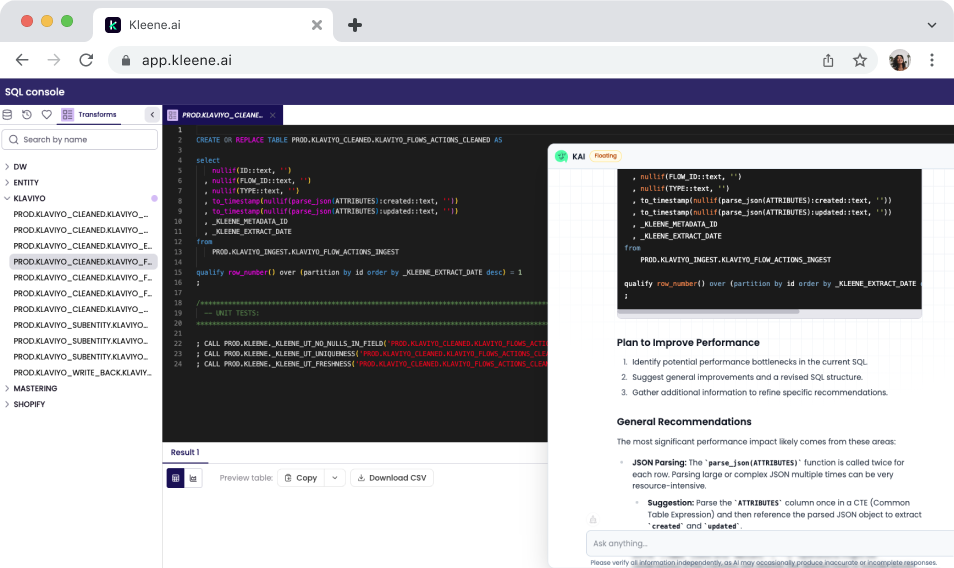This screenshot has height=568, width=954.
Task: Open the first PROD.KLAVIYO_SUBENTITY.KLAVIYO... transform
Action: coord(83,325)
